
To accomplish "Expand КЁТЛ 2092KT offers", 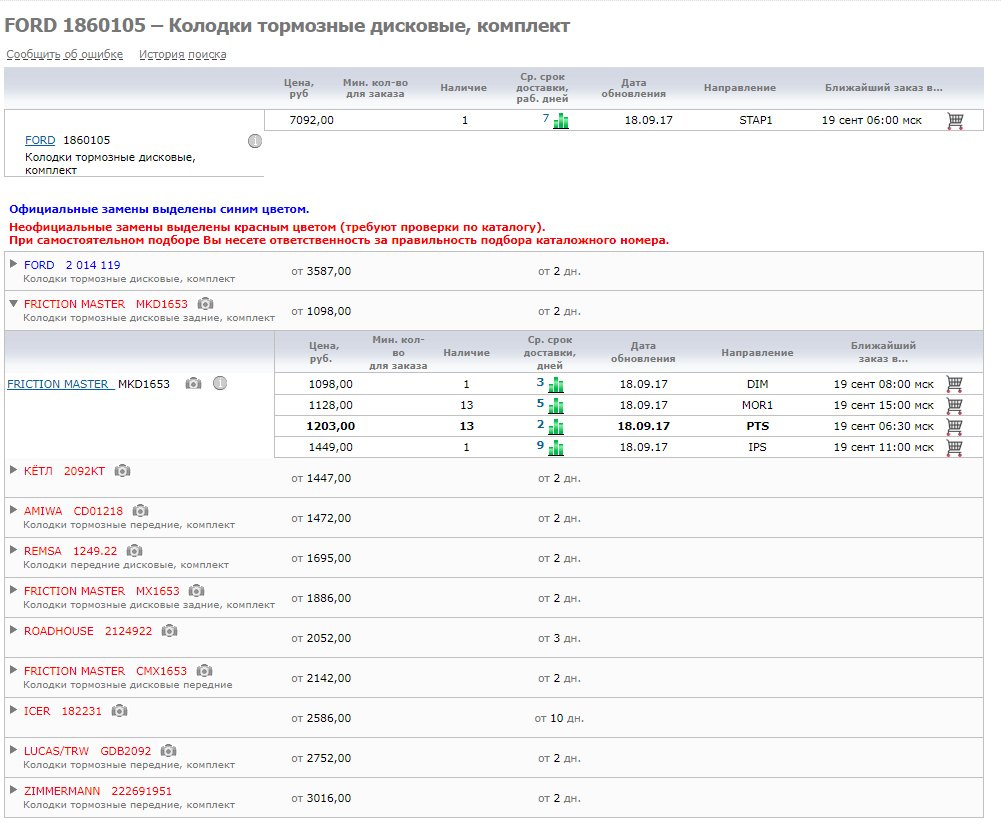I will [13, 470].
